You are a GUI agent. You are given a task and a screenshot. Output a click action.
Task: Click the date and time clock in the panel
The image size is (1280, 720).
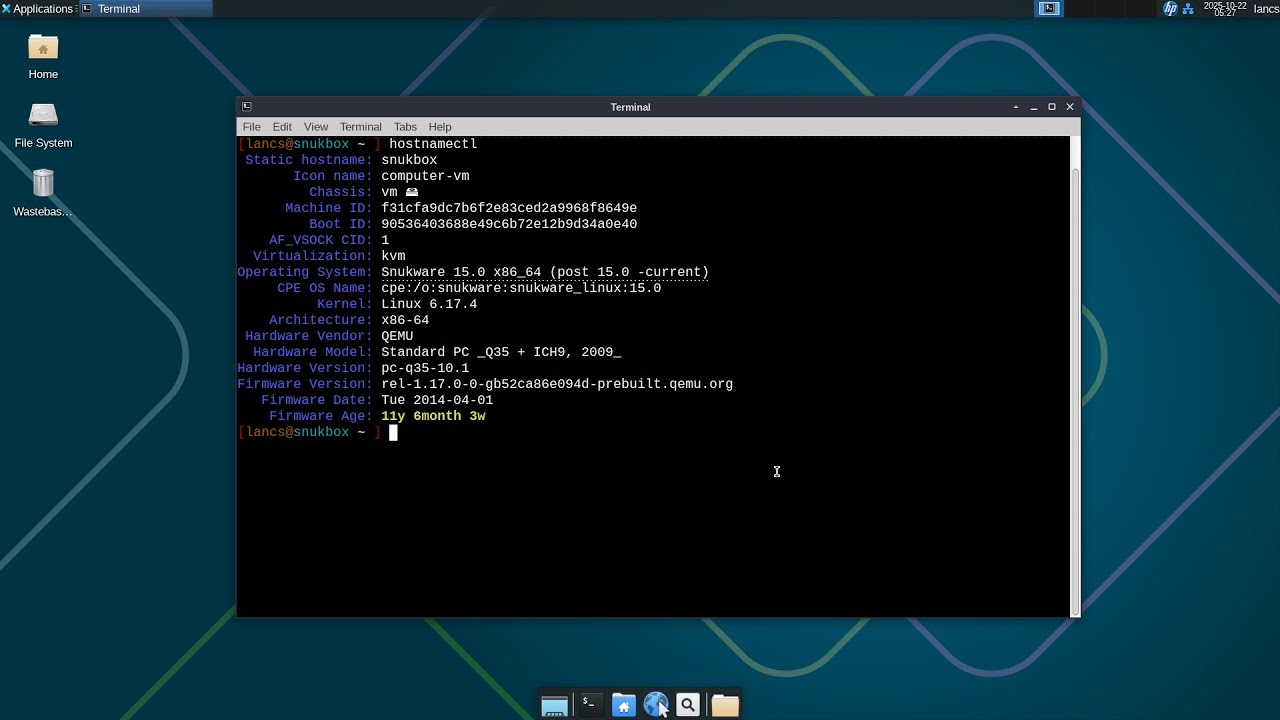pos(1225,9)
